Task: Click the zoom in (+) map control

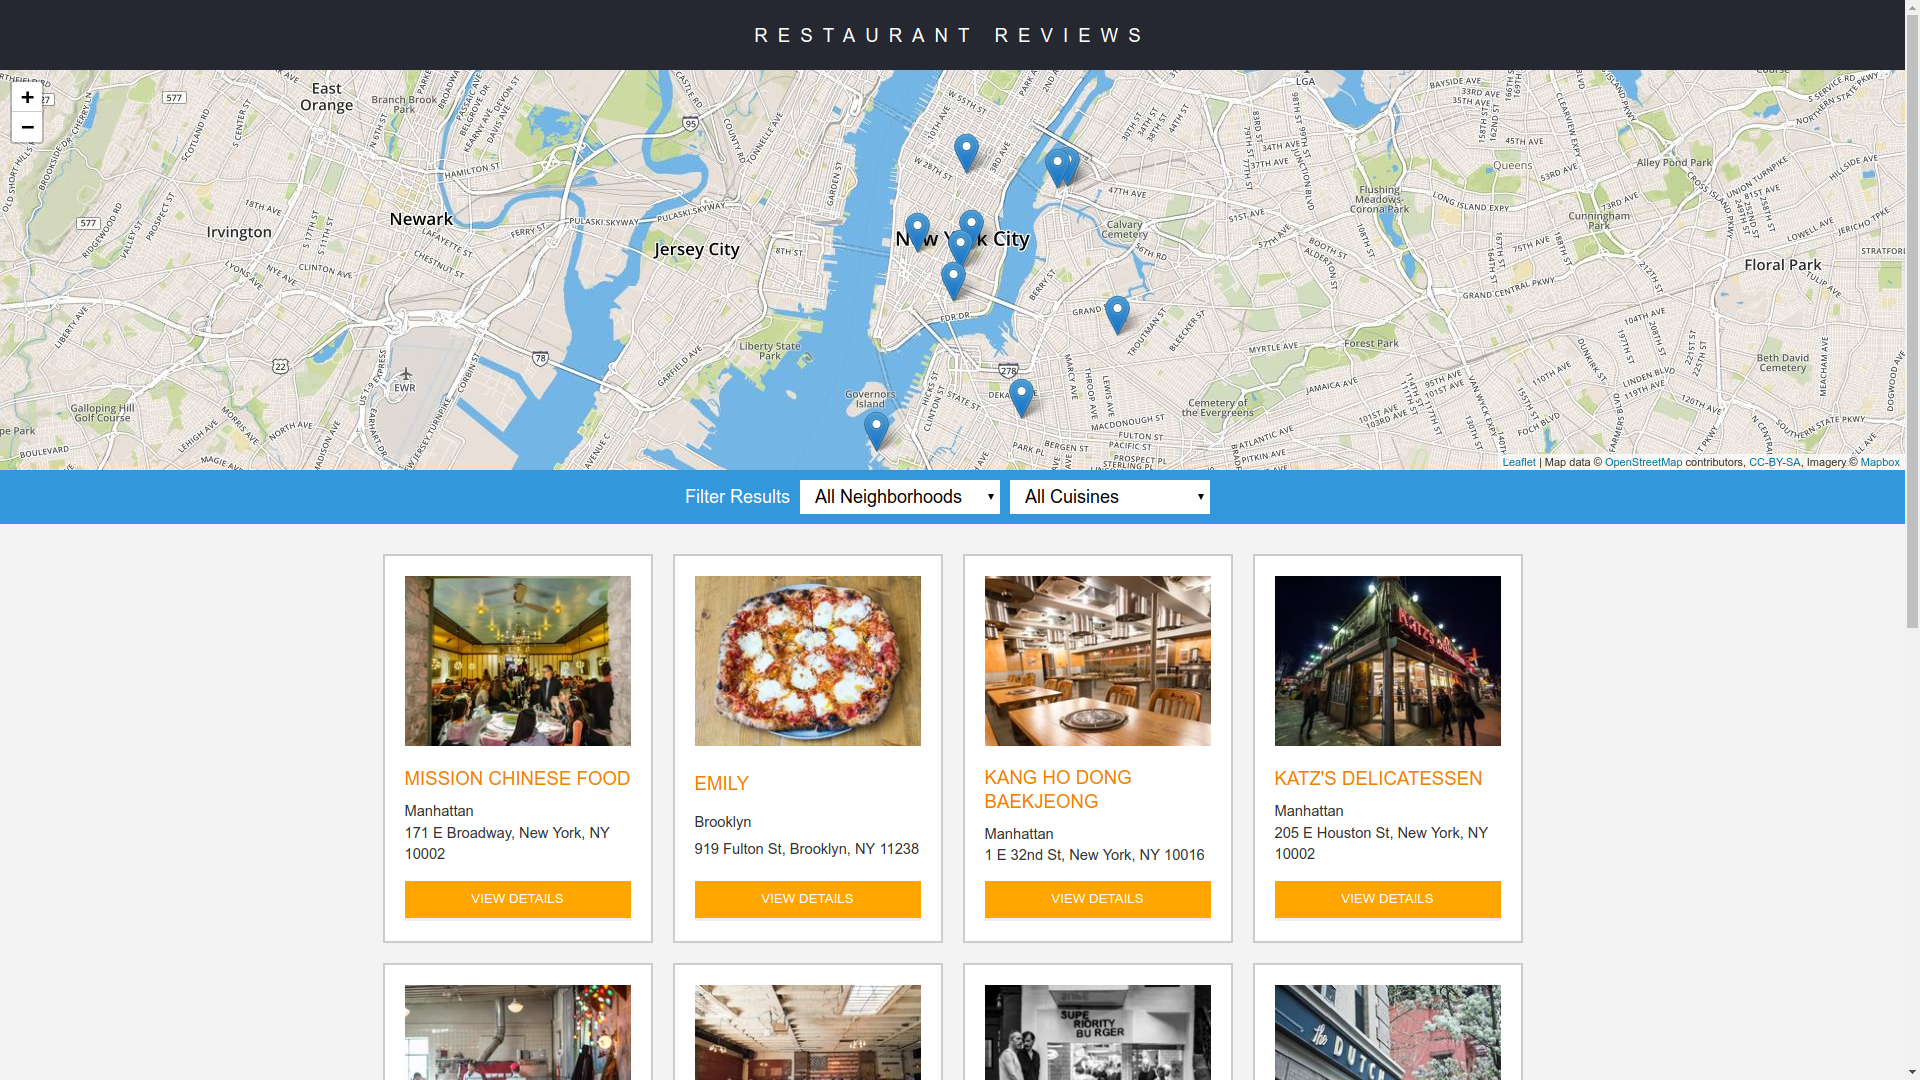Action: tap(28, 98)
